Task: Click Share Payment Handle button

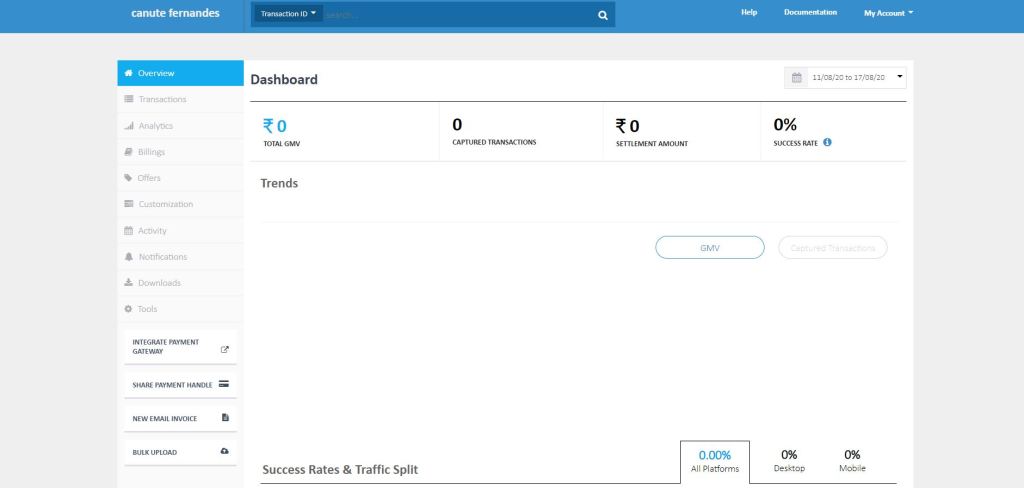Action: (x=180, y=385)
